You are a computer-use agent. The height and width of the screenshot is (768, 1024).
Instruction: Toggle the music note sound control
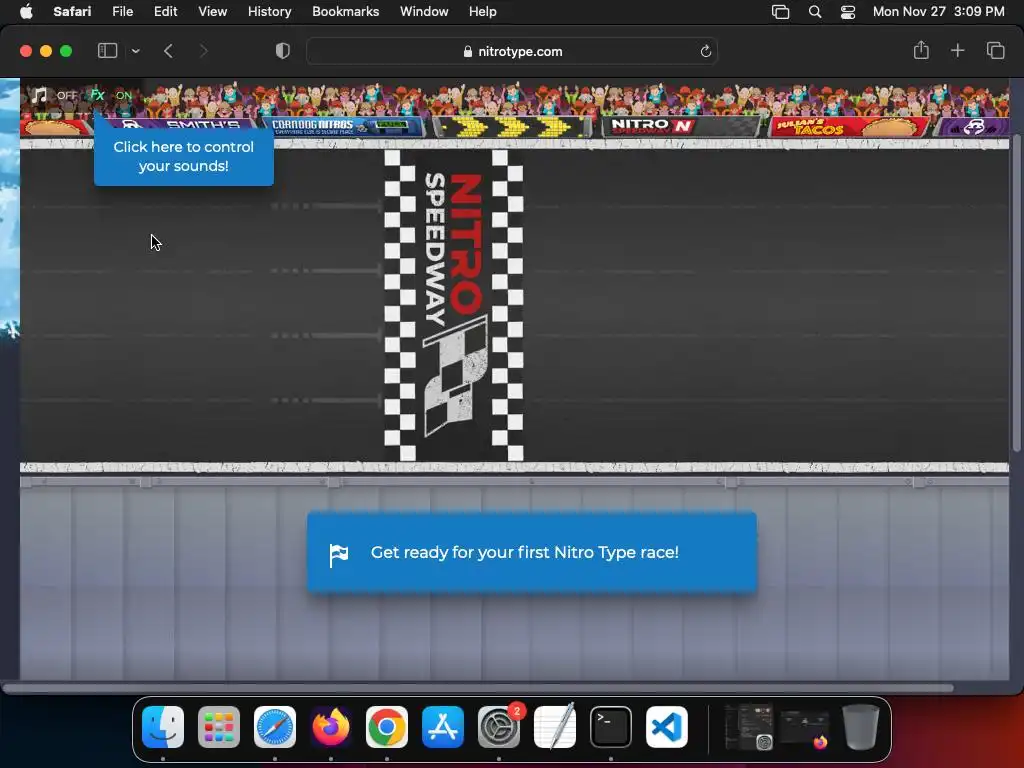(x=40, y=95)
